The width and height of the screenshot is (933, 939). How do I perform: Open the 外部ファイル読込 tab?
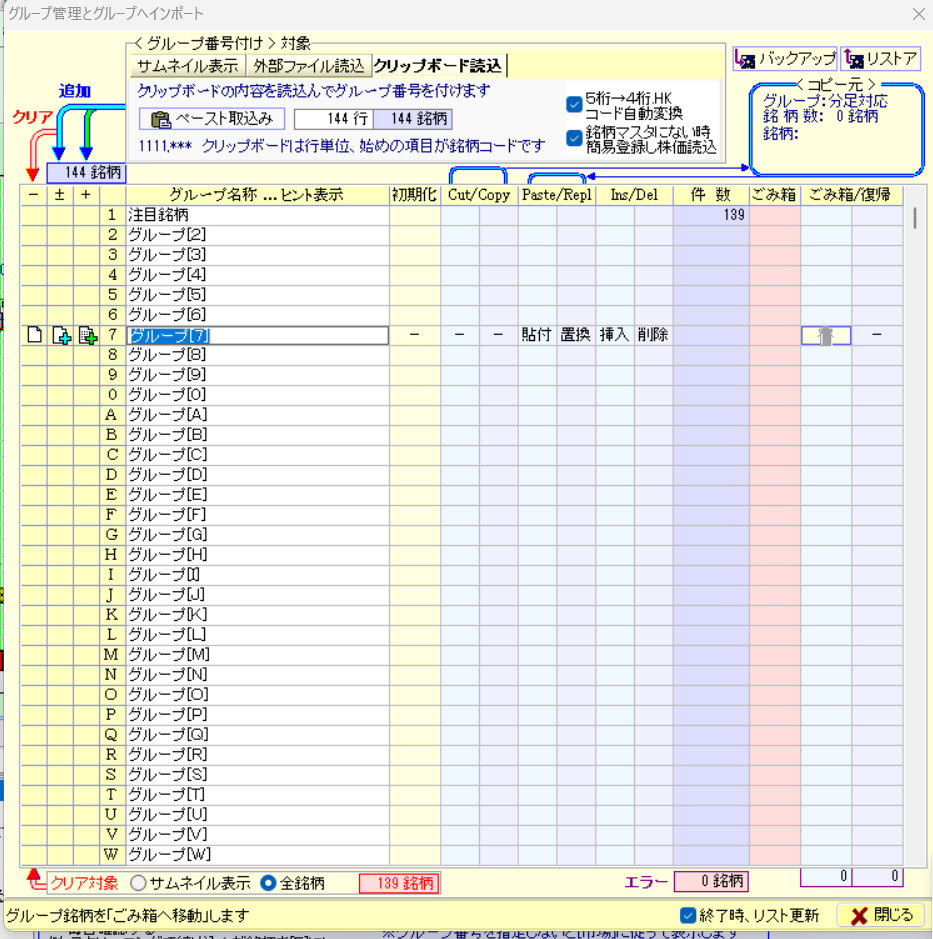309,66
